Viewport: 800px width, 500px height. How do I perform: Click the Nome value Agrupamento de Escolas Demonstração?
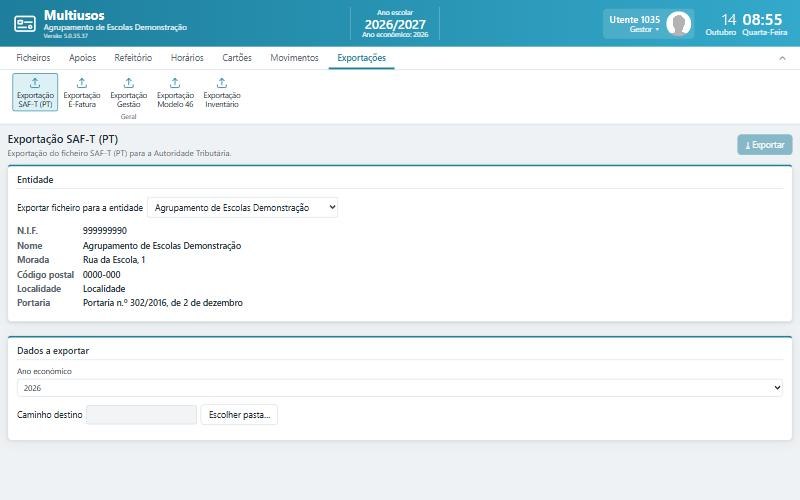[162, 245]
